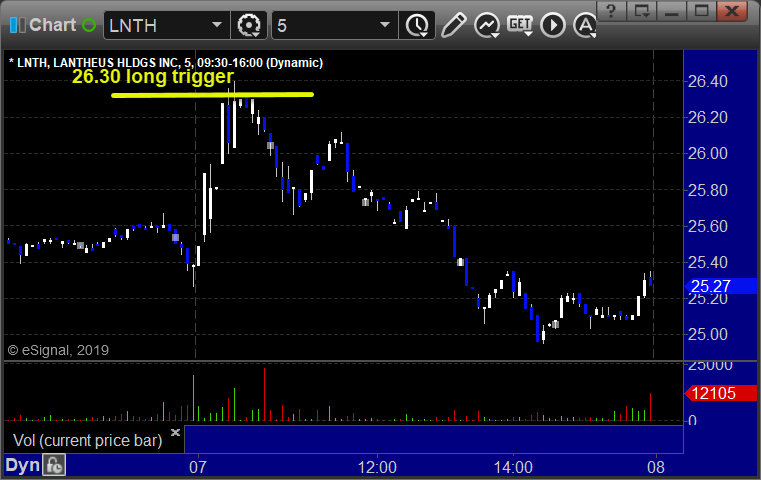Click the 12105 volume value marker

[720, 393]
